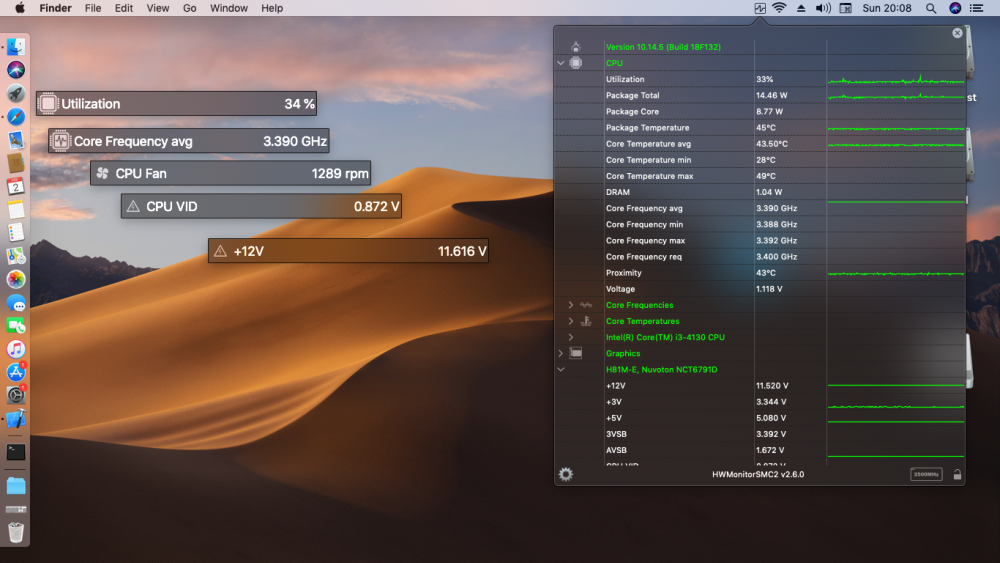1000x563 pixels.
Task: Open Photos from the Dock
Action: click(16, 279)
